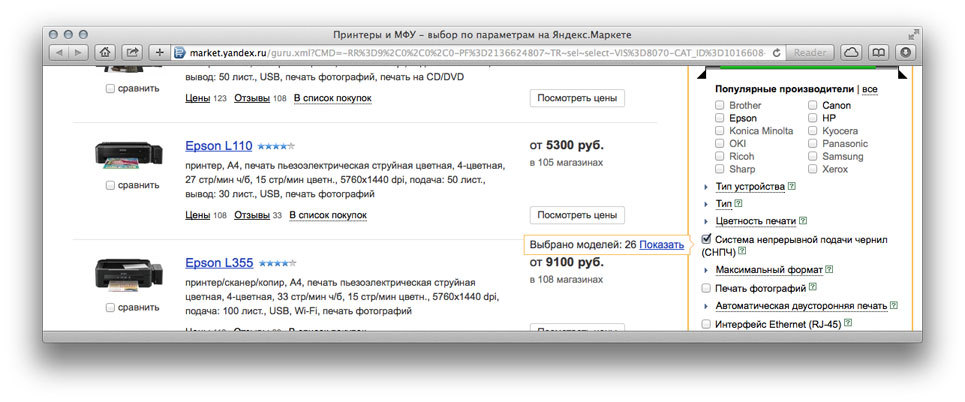Open help icon beside Автоматическая двусторонняя печать
Viewport: 965px width, 402px height.
pos(894,305)
